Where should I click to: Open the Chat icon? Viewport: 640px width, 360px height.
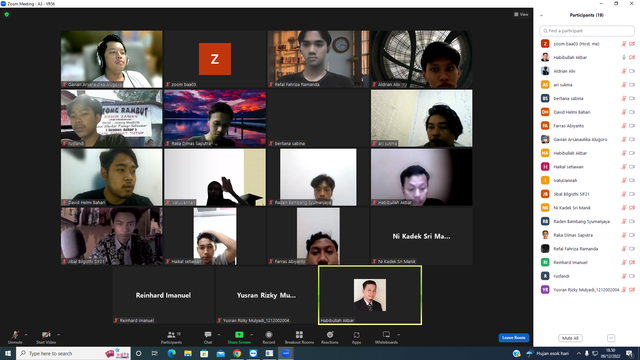(x=208, y=337)
